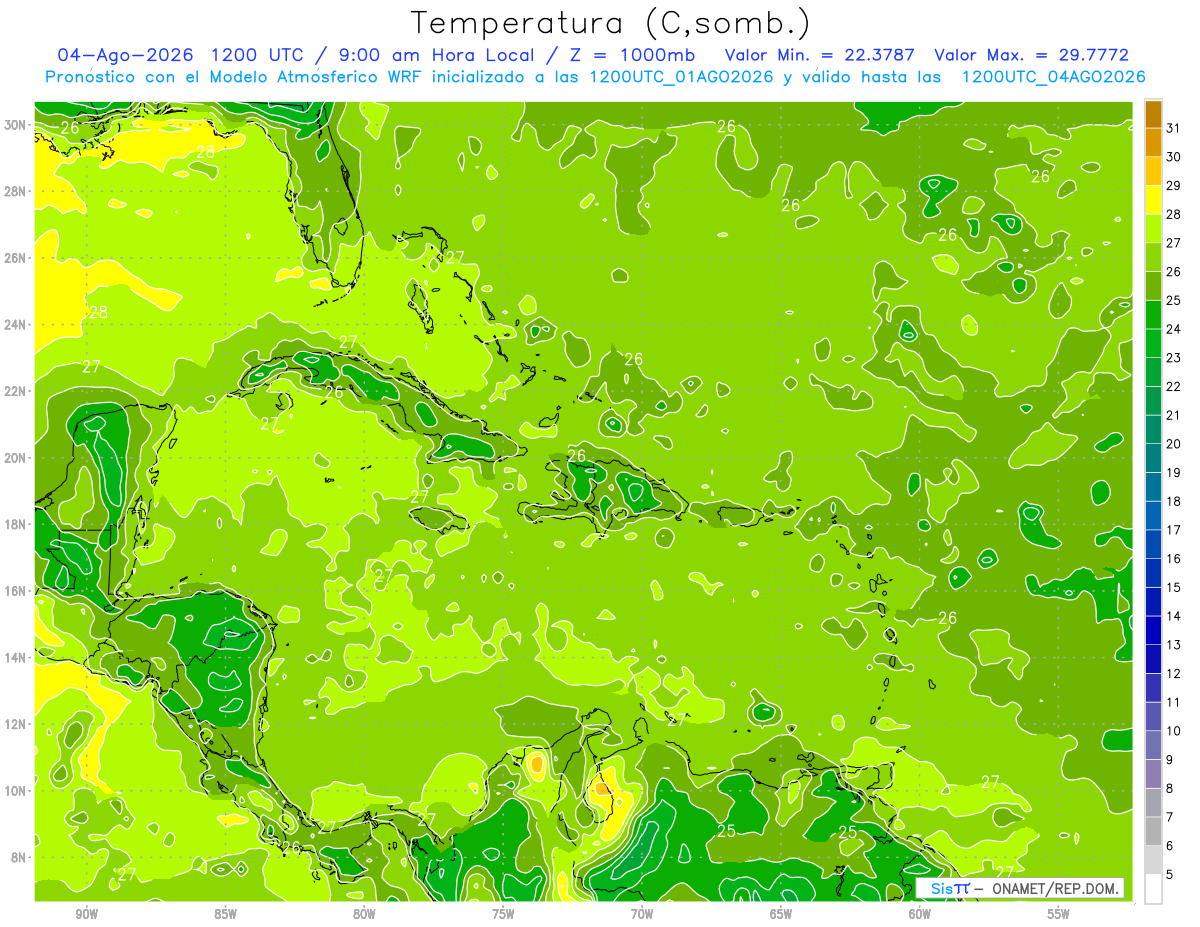Click the yellow color band between 28 and 29
The height and width of the screenshot is (927, 1200).
tap(1153, 199)
